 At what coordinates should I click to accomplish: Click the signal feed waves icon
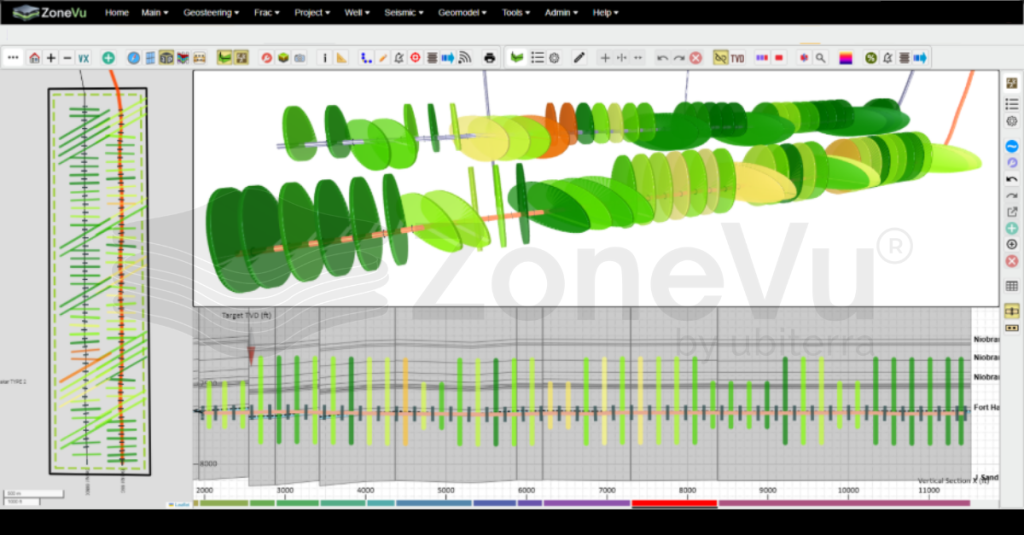pyautogui.click(x=464, y=58)
